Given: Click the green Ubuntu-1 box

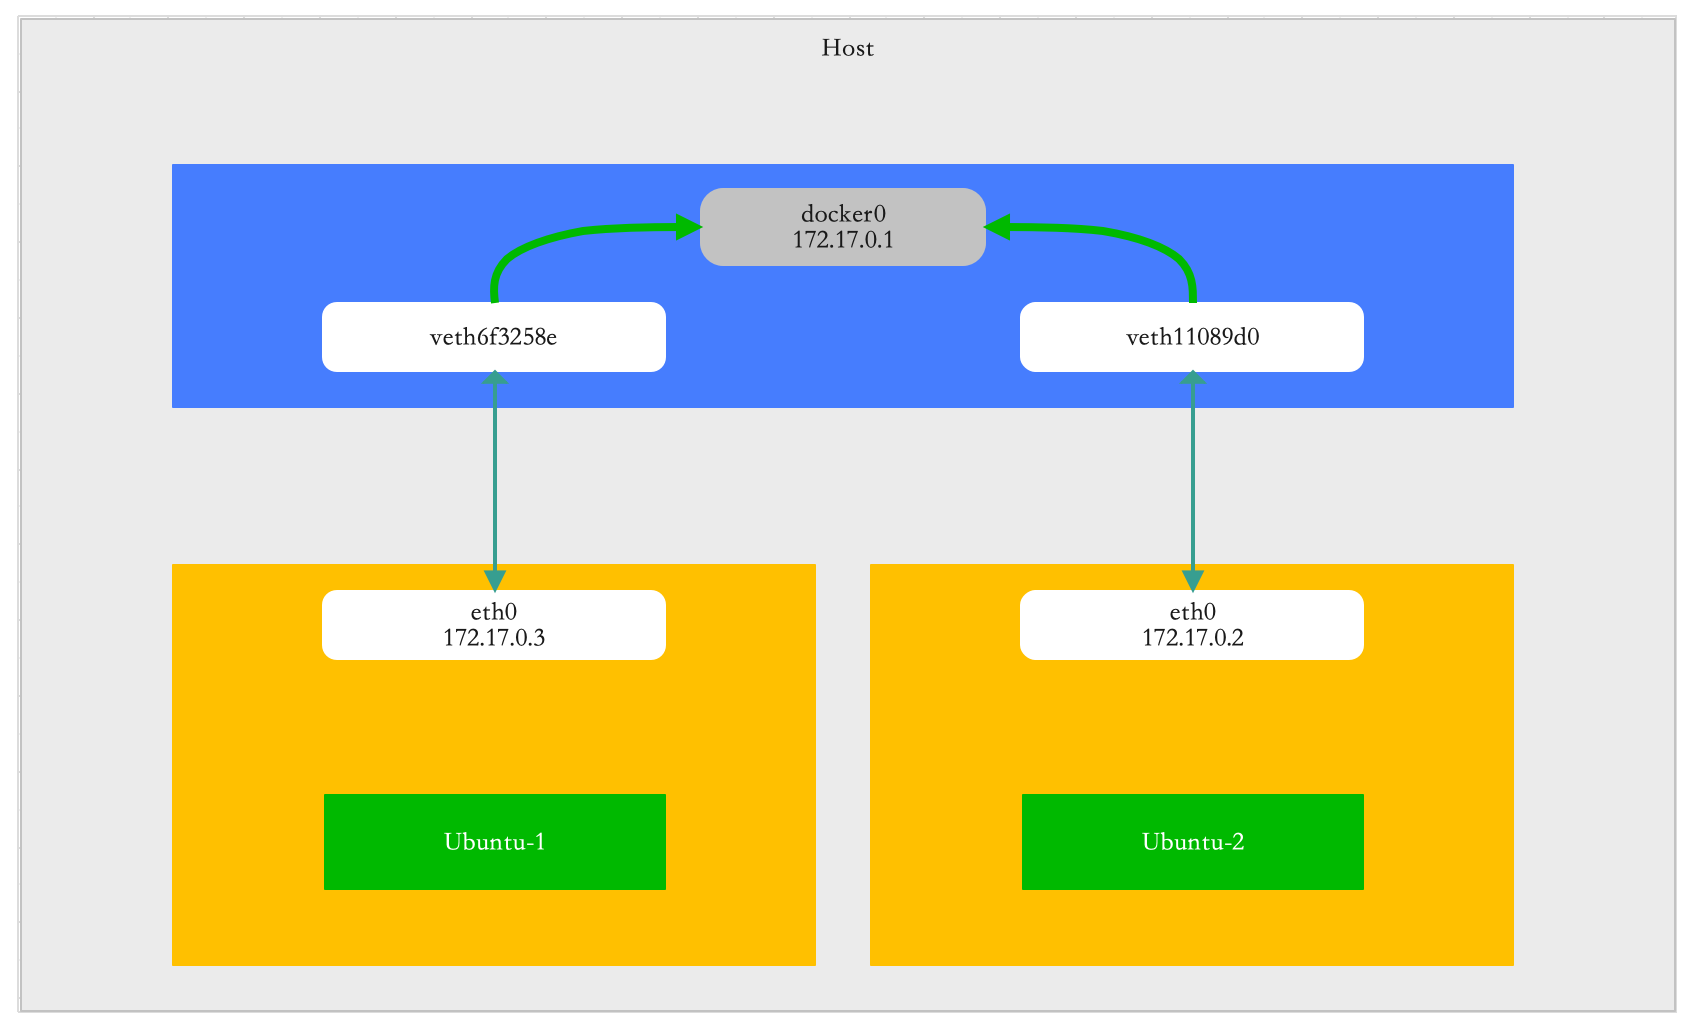Looking at the screenshot, I should tap(494, 841).
